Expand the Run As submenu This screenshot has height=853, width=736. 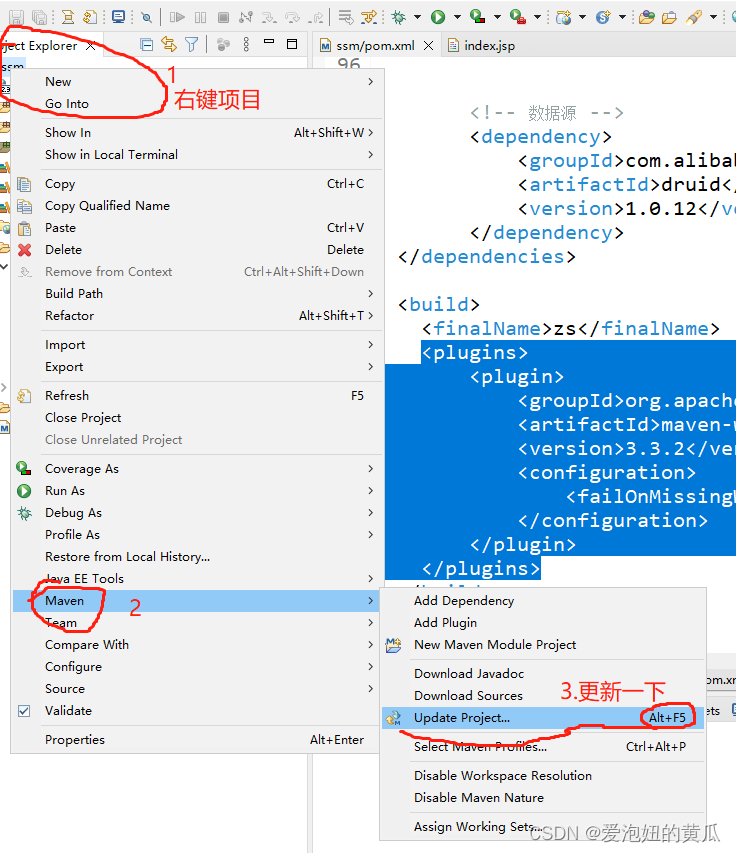click(x=197, y=491)
